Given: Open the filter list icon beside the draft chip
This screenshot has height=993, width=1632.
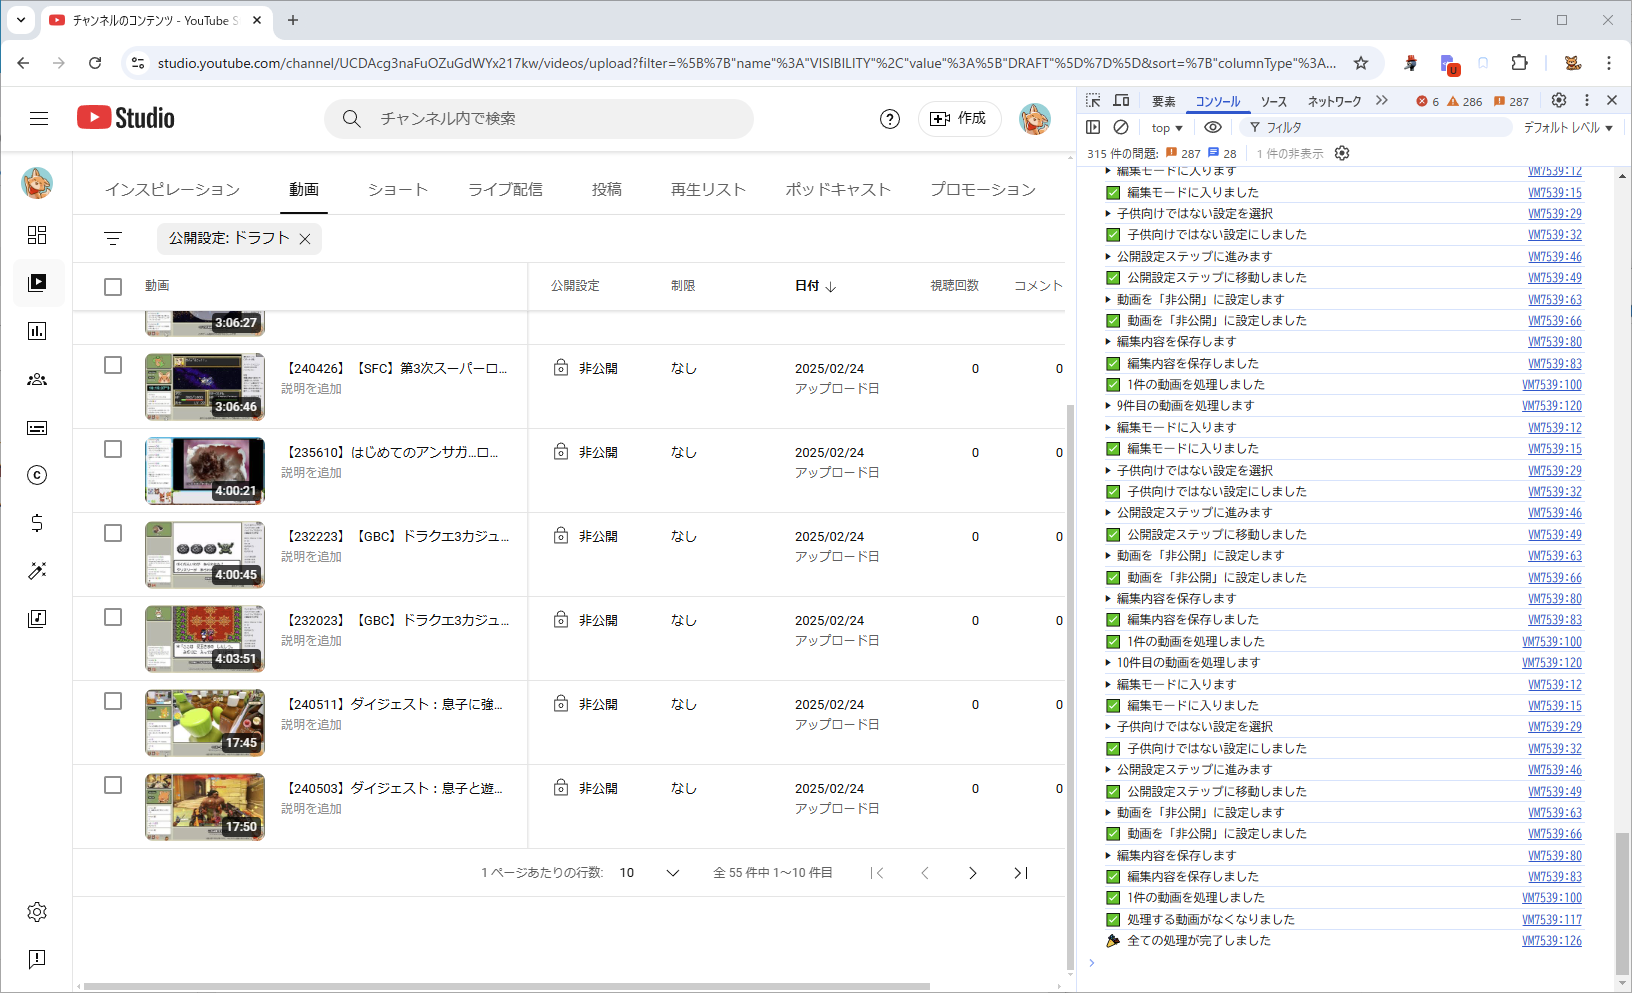Looking at the screenshot, I should [x=113, y=238].
